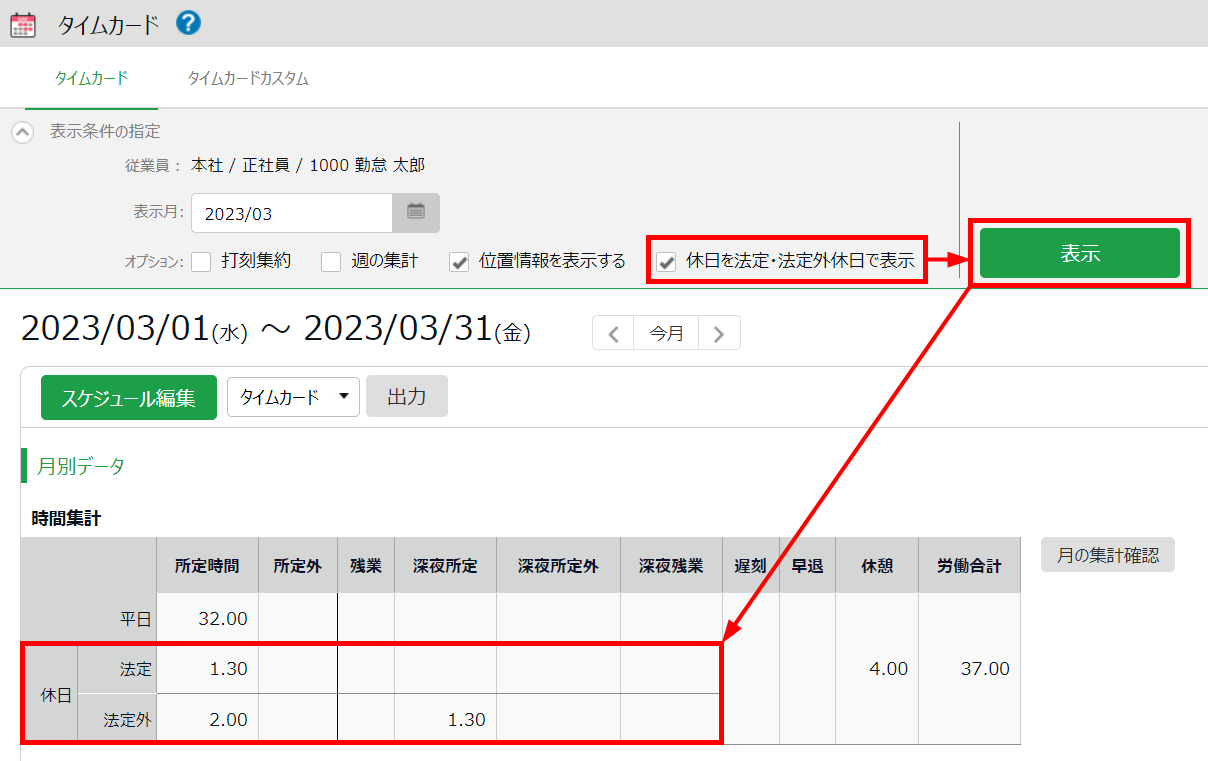1208x761 pixels.
Task: Switch to the タイムカードカスタム tab
Action: (x=248, y=79)
